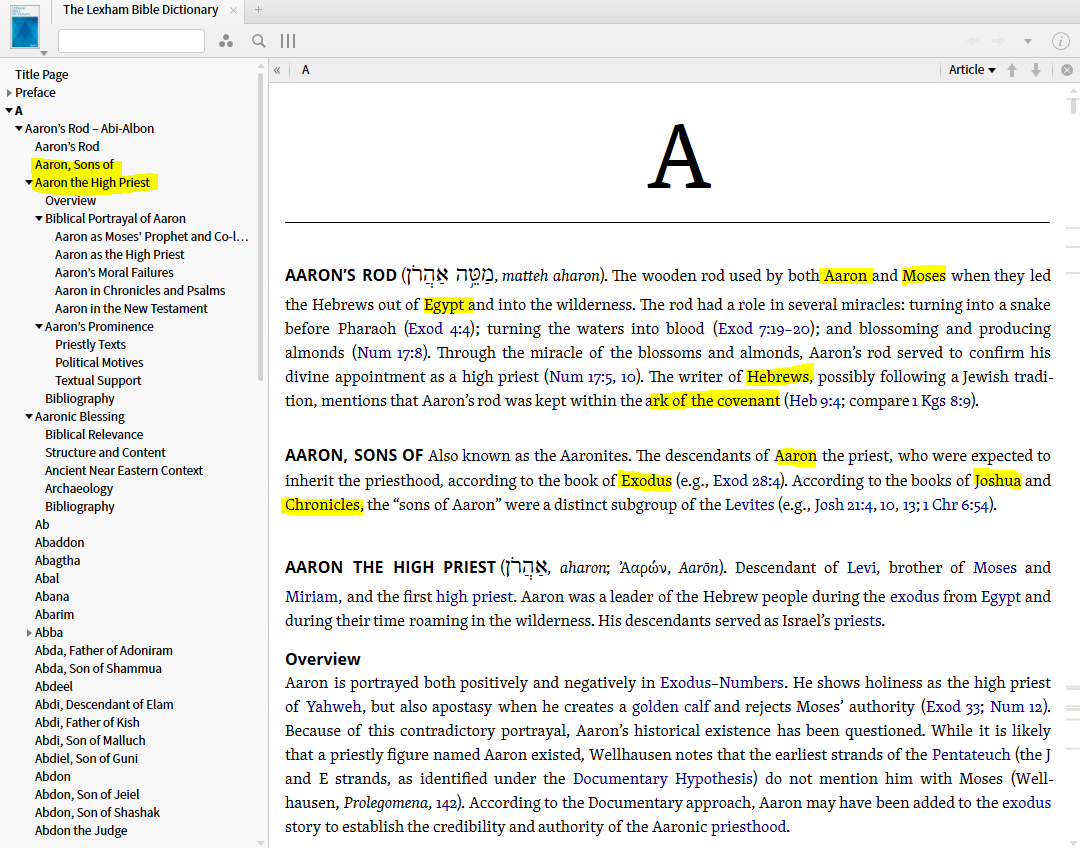Collapse the contents pane chevron
Screen dimensions: 1080x848
277,70
